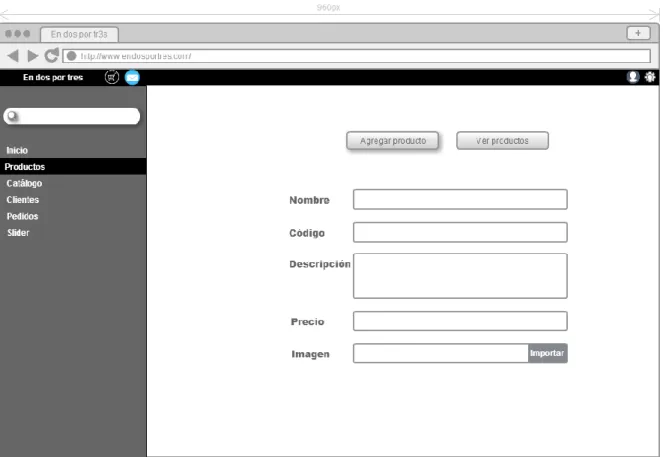
Task: Select the 'En dos por tr3s' browser tab
Action: click(x=79, y=34)
